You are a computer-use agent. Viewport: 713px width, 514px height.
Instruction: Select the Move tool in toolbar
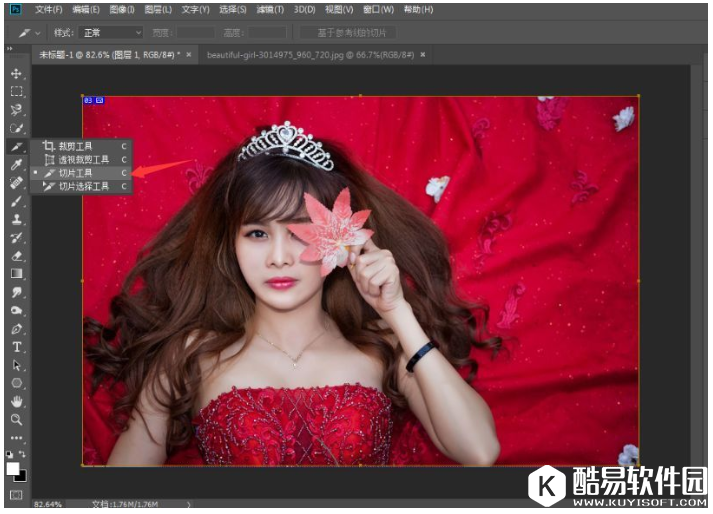(x=16, y=74)
